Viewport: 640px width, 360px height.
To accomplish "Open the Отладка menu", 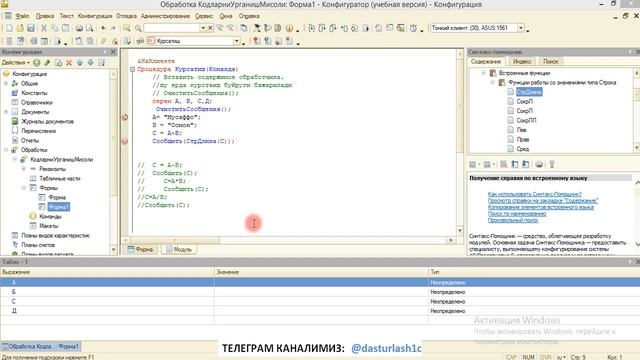I will [x=126, y=16].
